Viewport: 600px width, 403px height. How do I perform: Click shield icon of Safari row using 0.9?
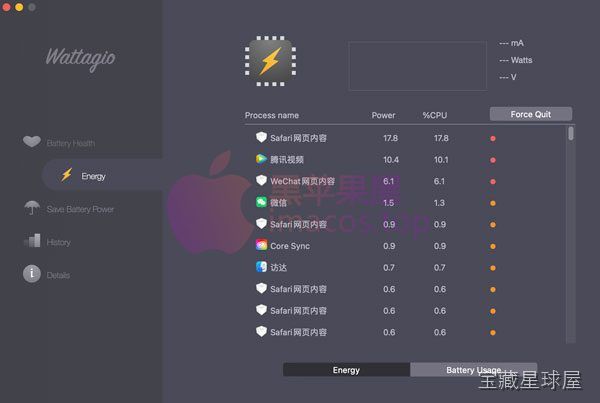pos(261,224)
